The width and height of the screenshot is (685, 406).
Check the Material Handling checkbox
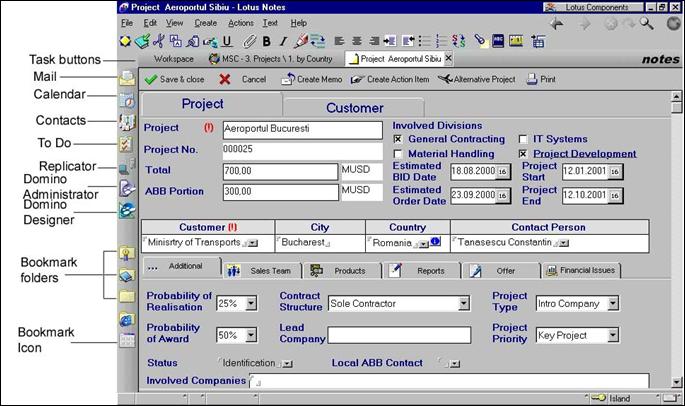pos(399,154)
